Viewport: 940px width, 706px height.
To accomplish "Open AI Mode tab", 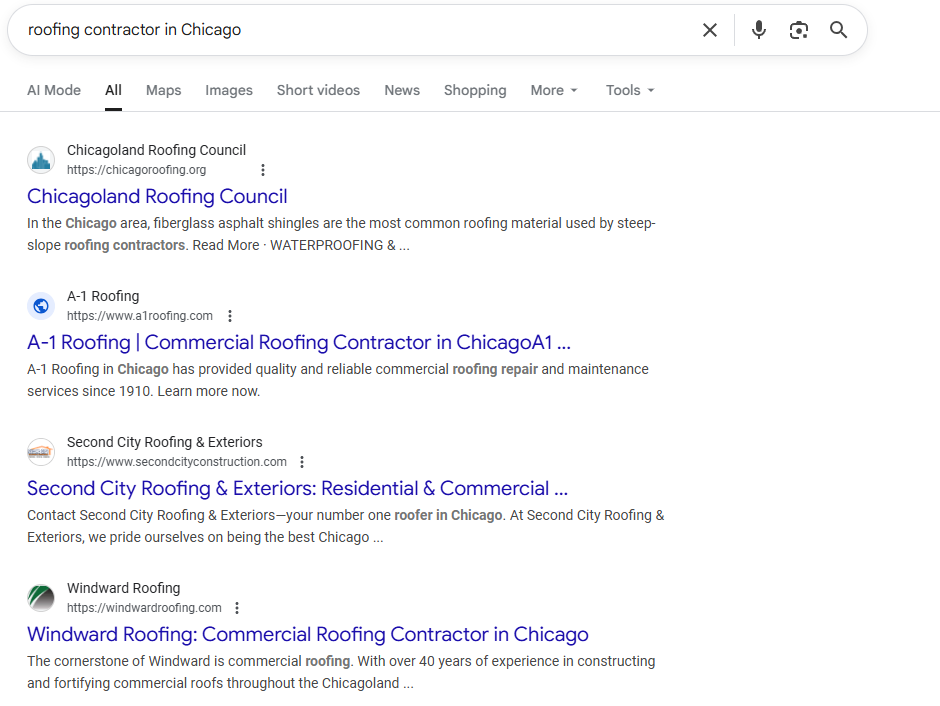I will tap(54, 90).
